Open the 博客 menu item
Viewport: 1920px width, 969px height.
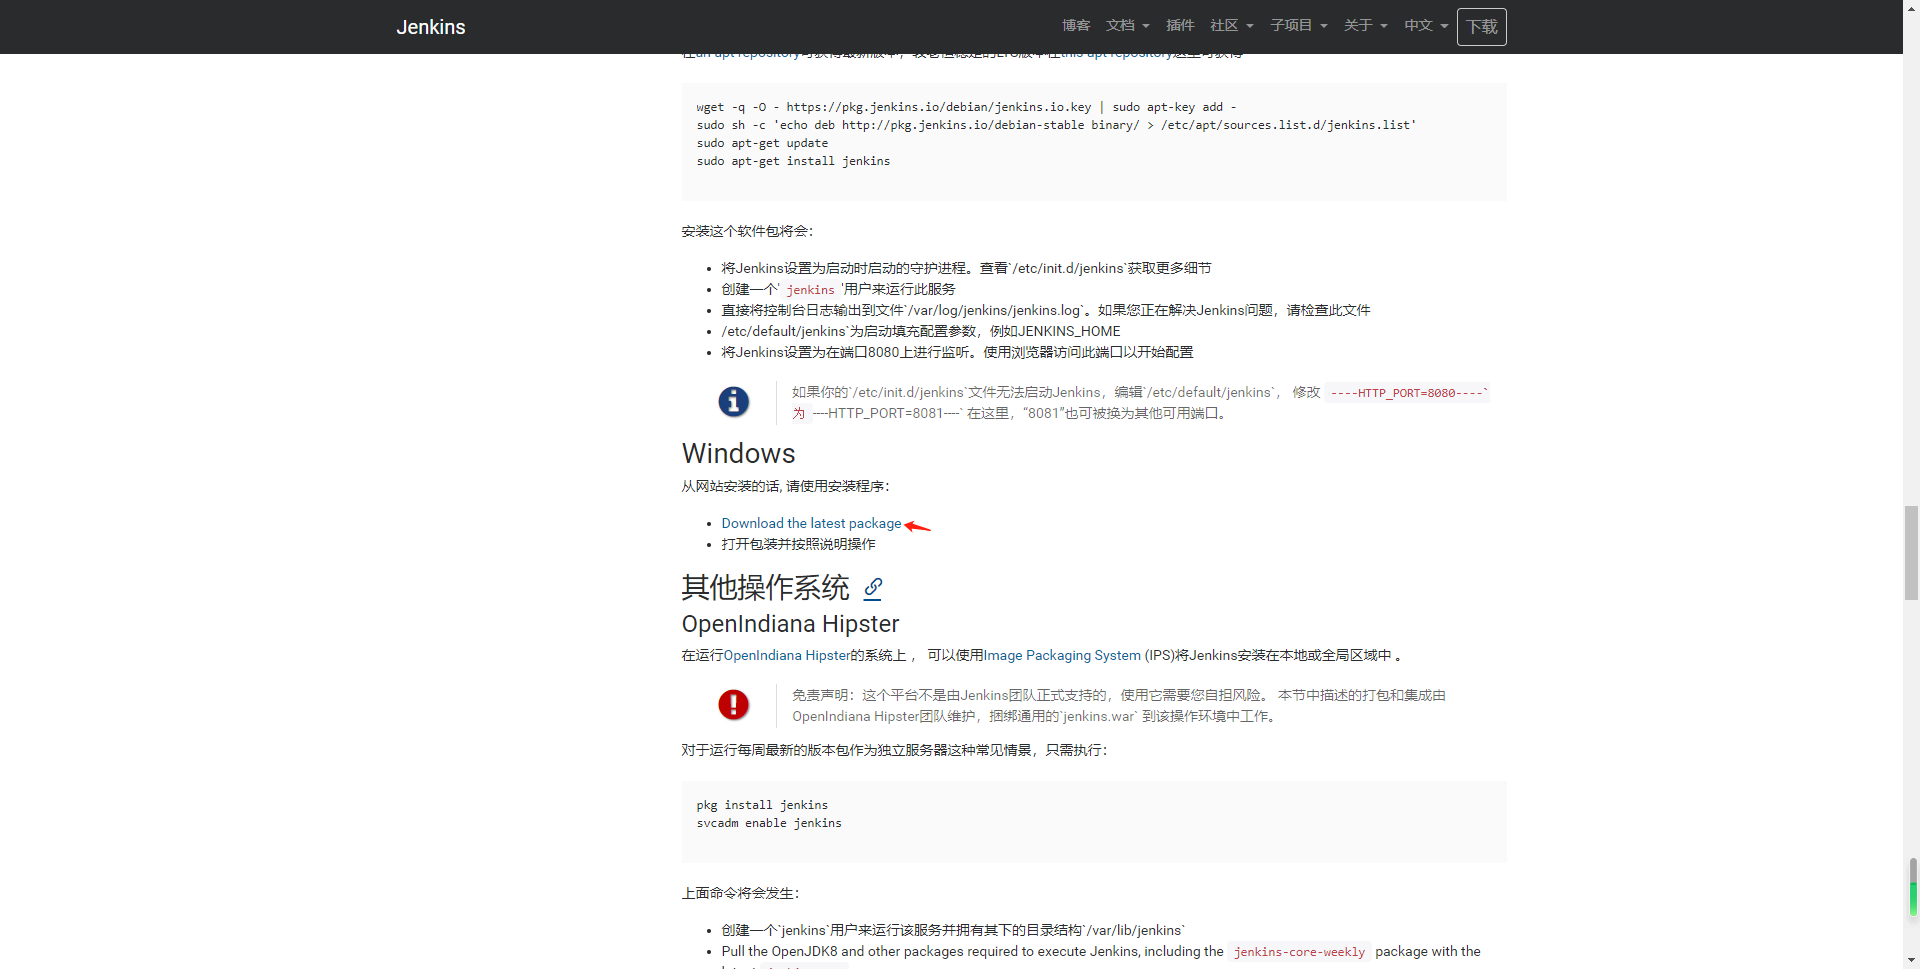coord(1076,26)
